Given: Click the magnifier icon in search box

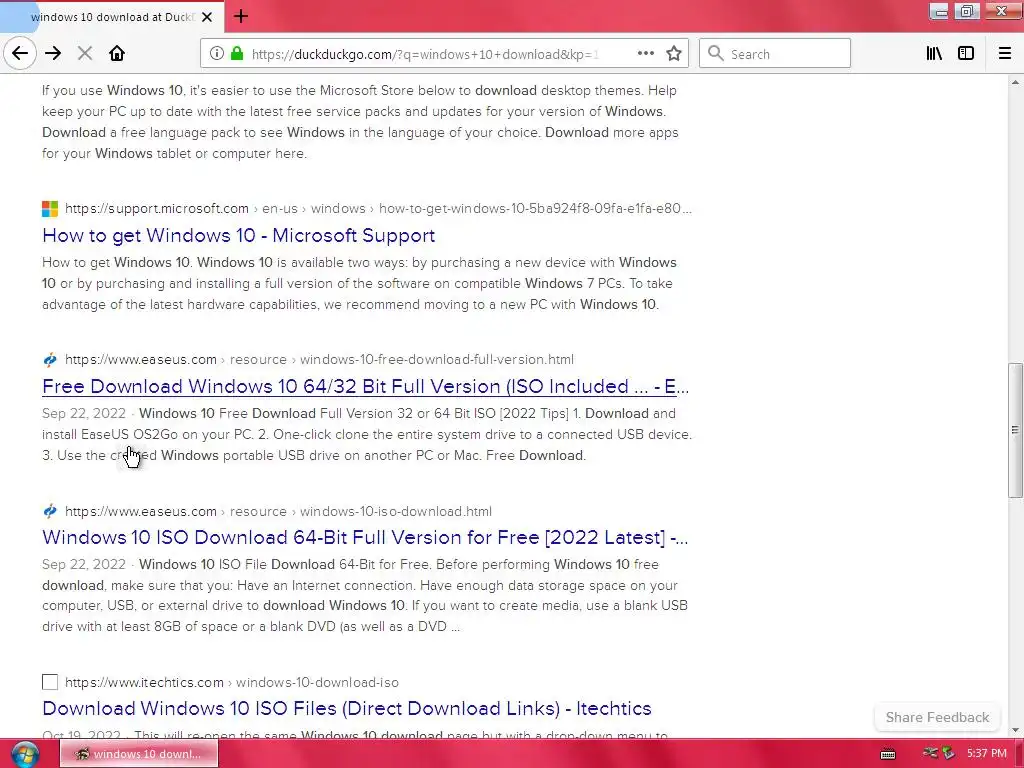Looking at the screenshot, I should pyautogui.click(x=716, y=54).
